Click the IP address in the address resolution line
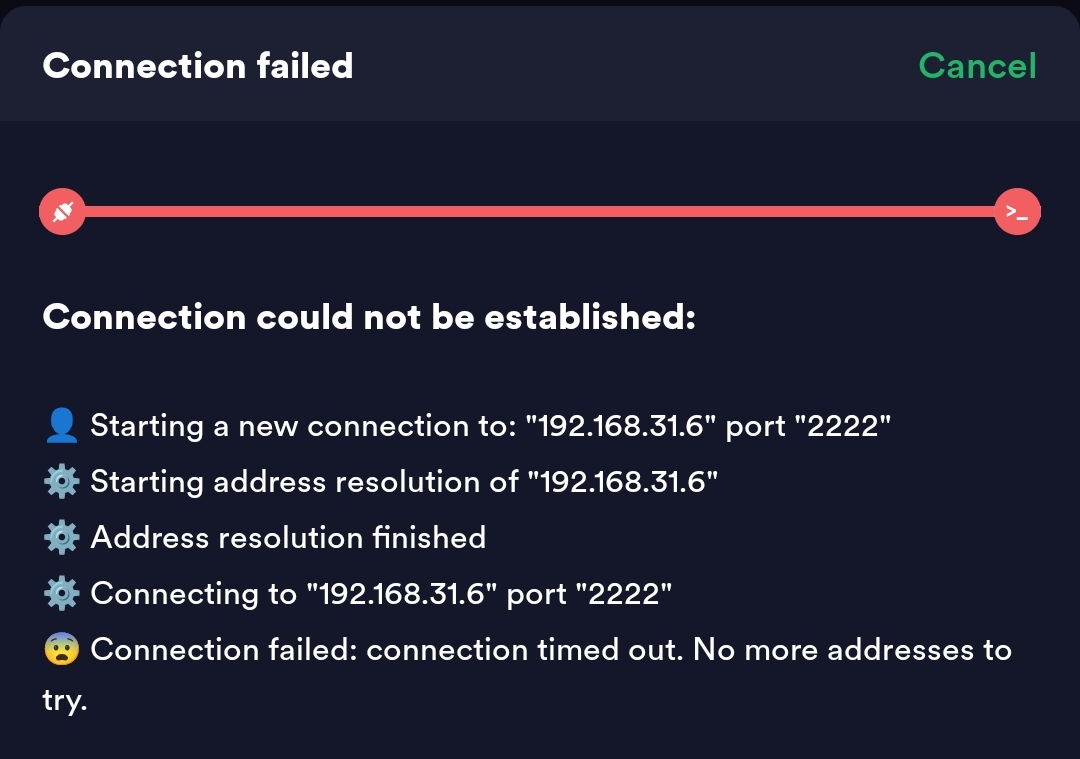1080x759 pixels. [629, 482]
